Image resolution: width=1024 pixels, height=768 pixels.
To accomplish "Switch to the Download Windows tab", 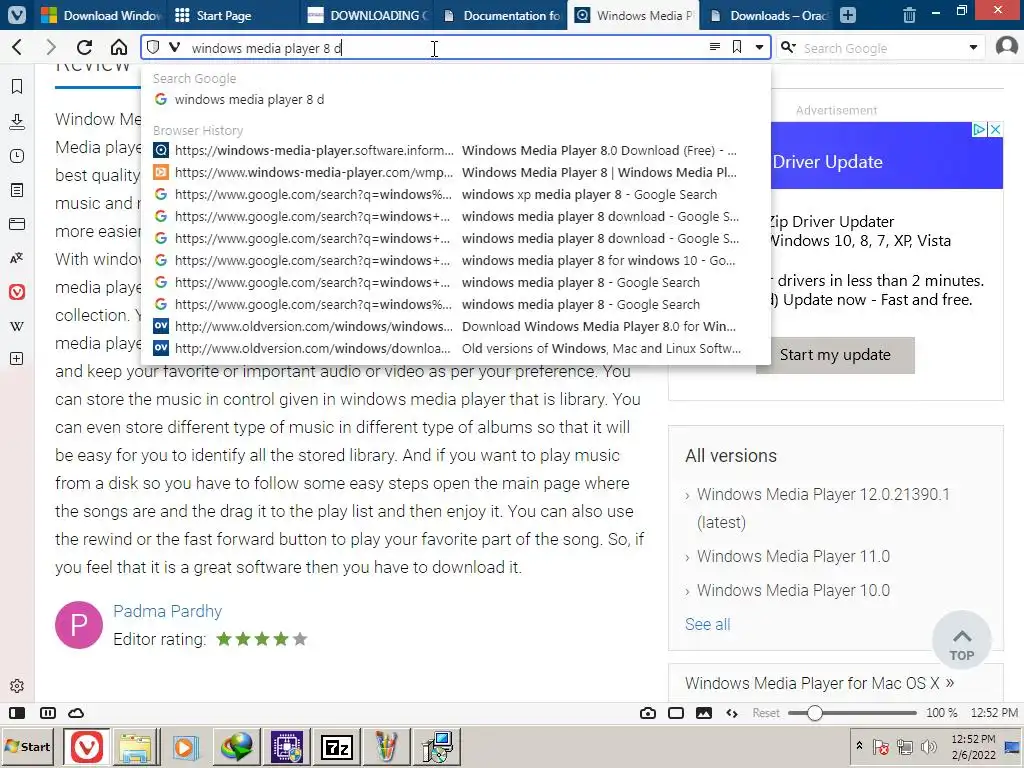I will (x=100, y=15).
